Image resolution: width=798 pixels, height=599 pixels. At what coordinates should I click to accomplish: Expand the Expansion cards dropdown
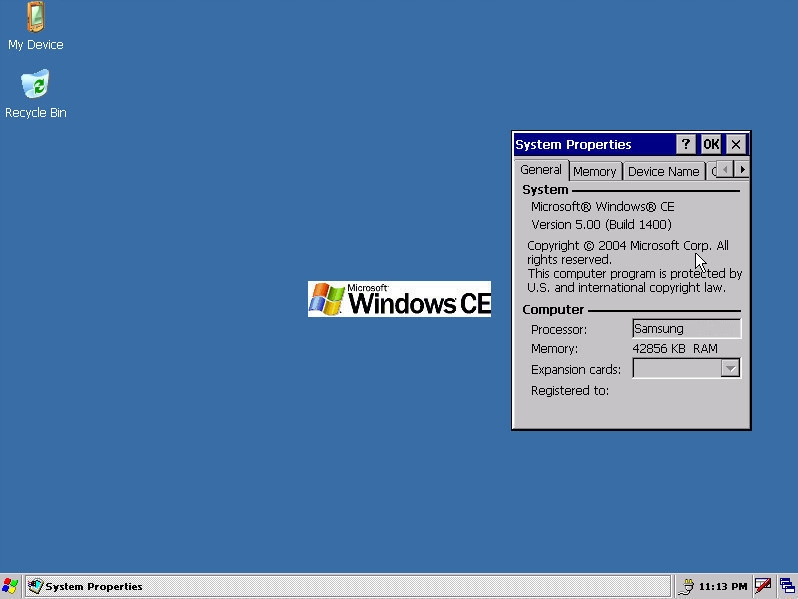click(x=730, y=368)
